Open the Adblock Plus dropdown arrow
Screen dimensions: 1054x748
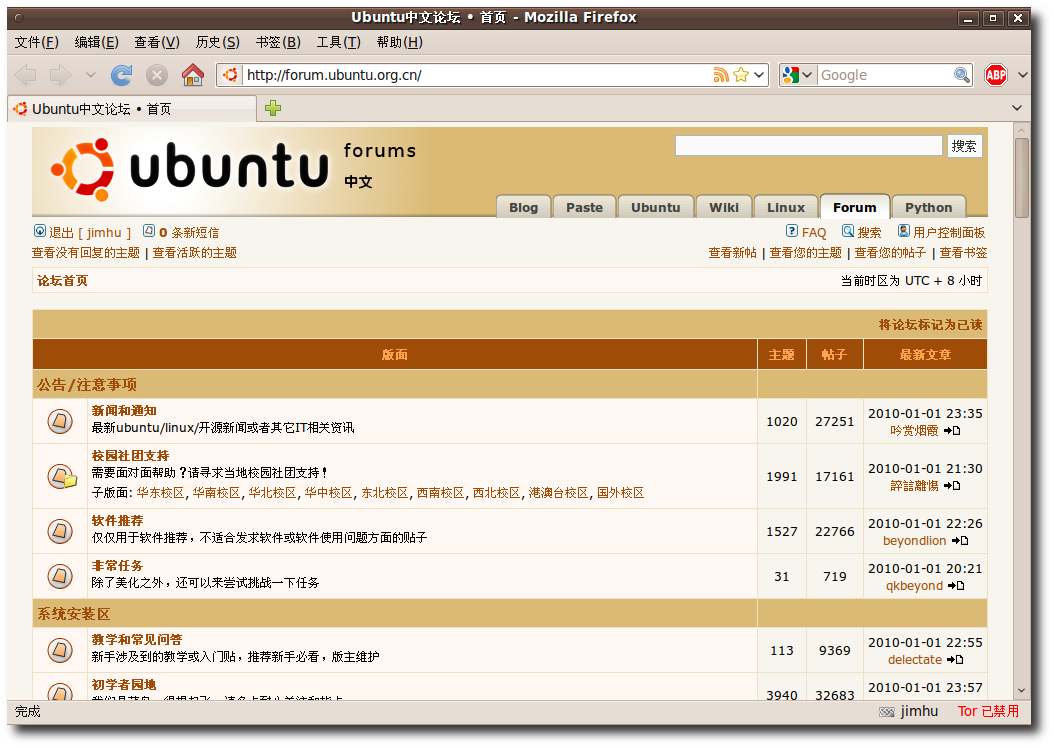pyautogui.click(x=1022, y=75)
